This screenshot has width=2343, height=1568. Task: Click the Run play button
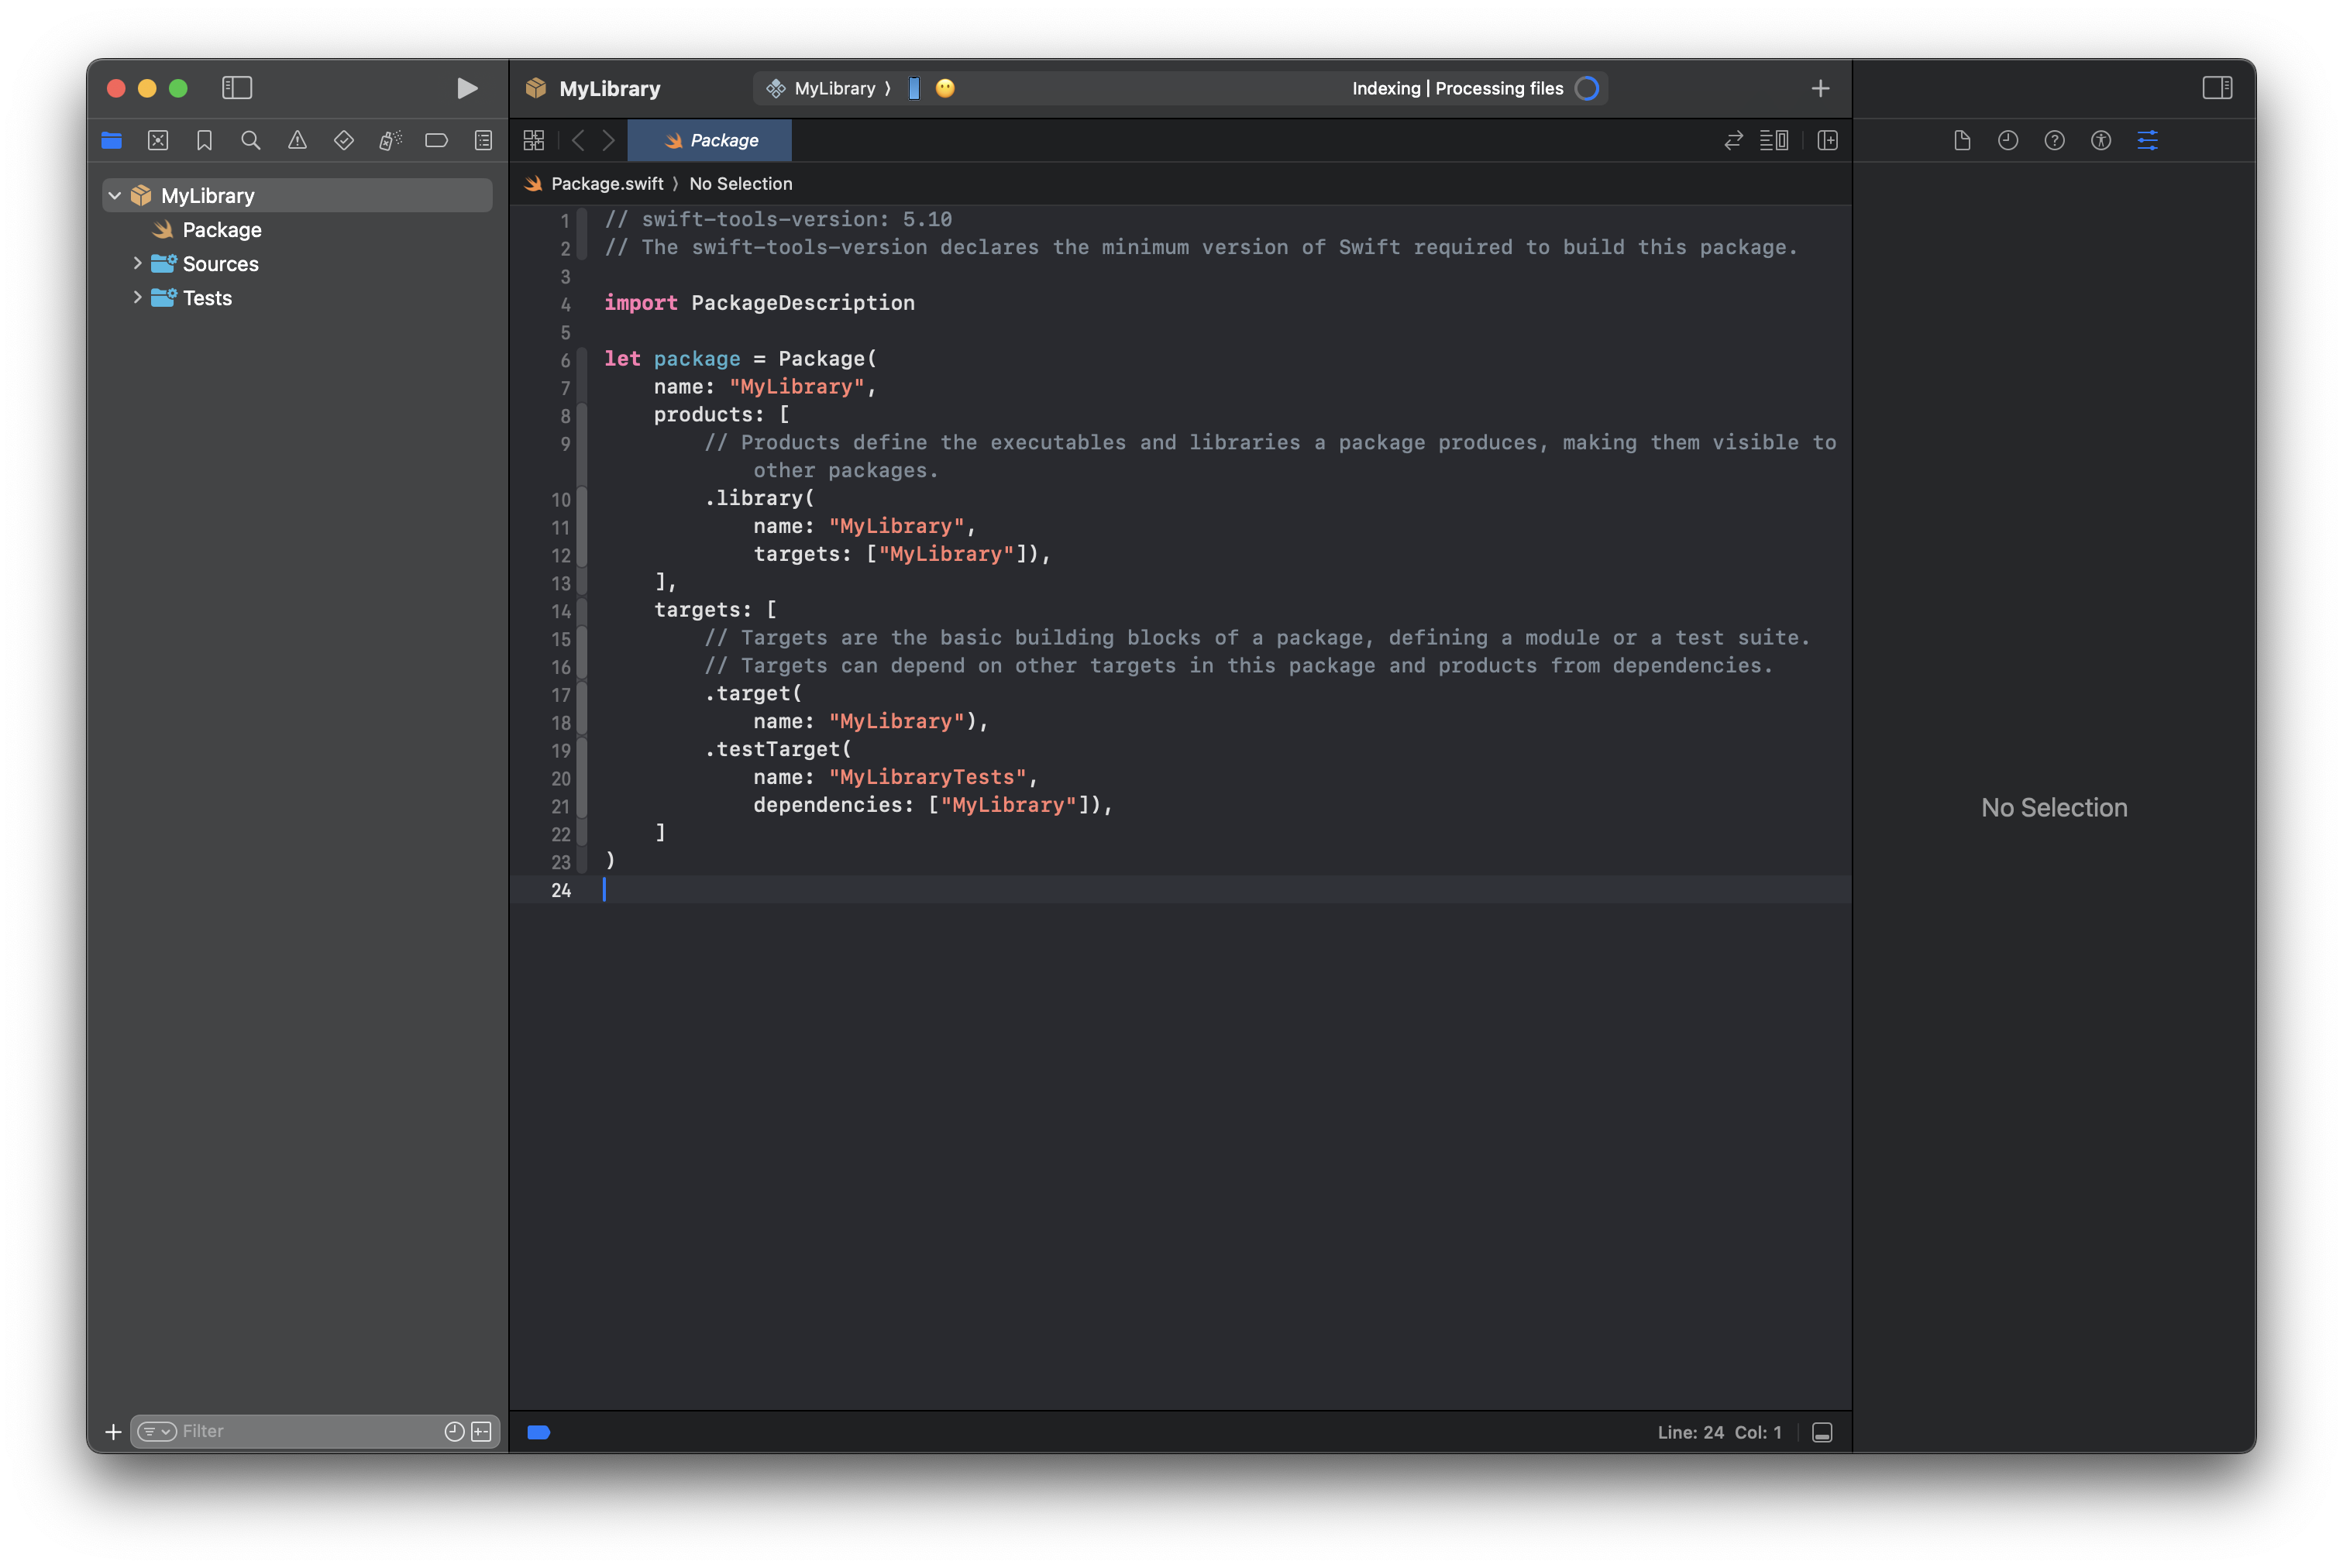pyautogui.click(x=466, y=88)
